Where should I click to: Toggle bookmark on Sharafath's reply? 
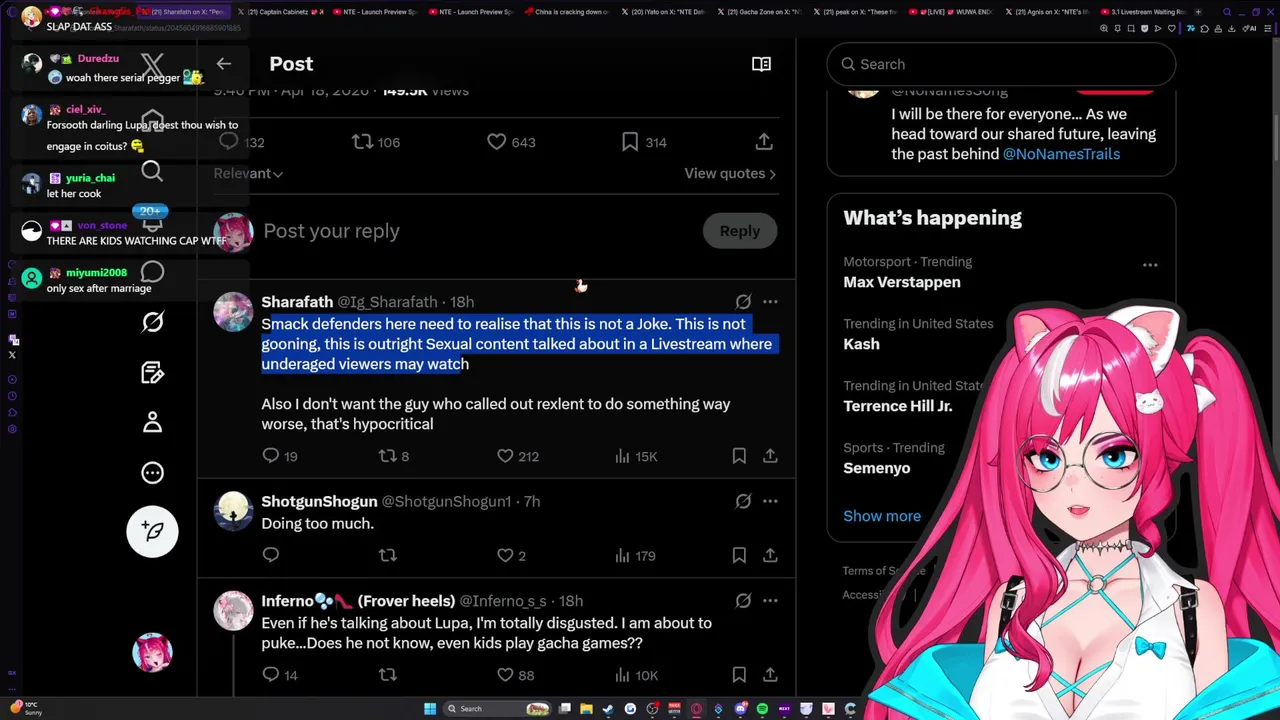tap(739, 456)
